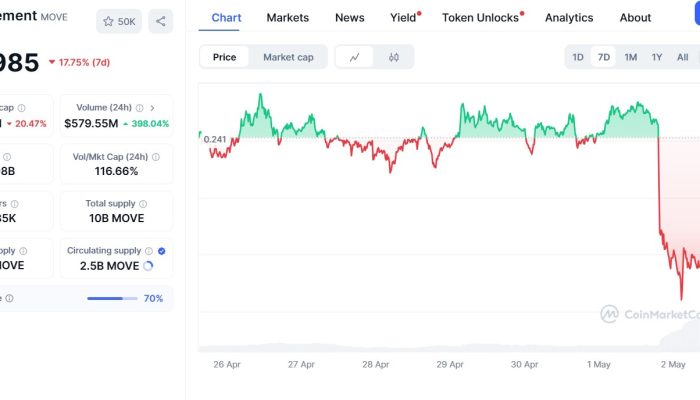Screen dimensions: 700x400
Task: Select the 1D time range
Action: coord(578,57)
